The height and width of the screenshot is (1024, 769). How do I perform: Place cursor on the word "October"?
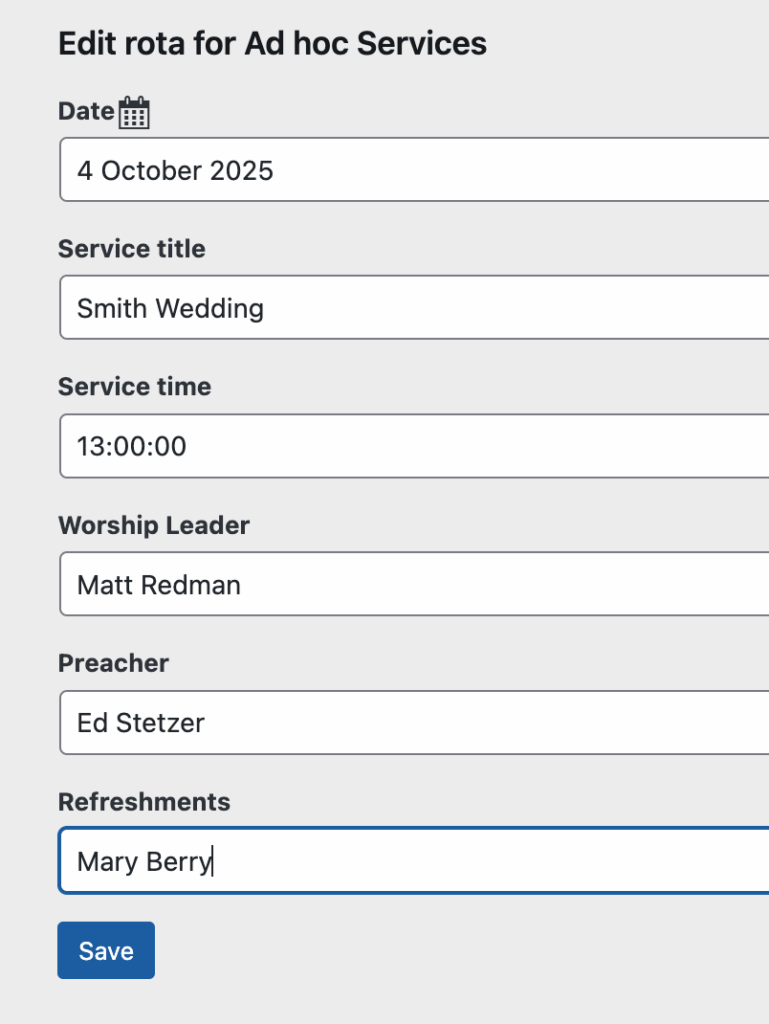pos(151,171)
